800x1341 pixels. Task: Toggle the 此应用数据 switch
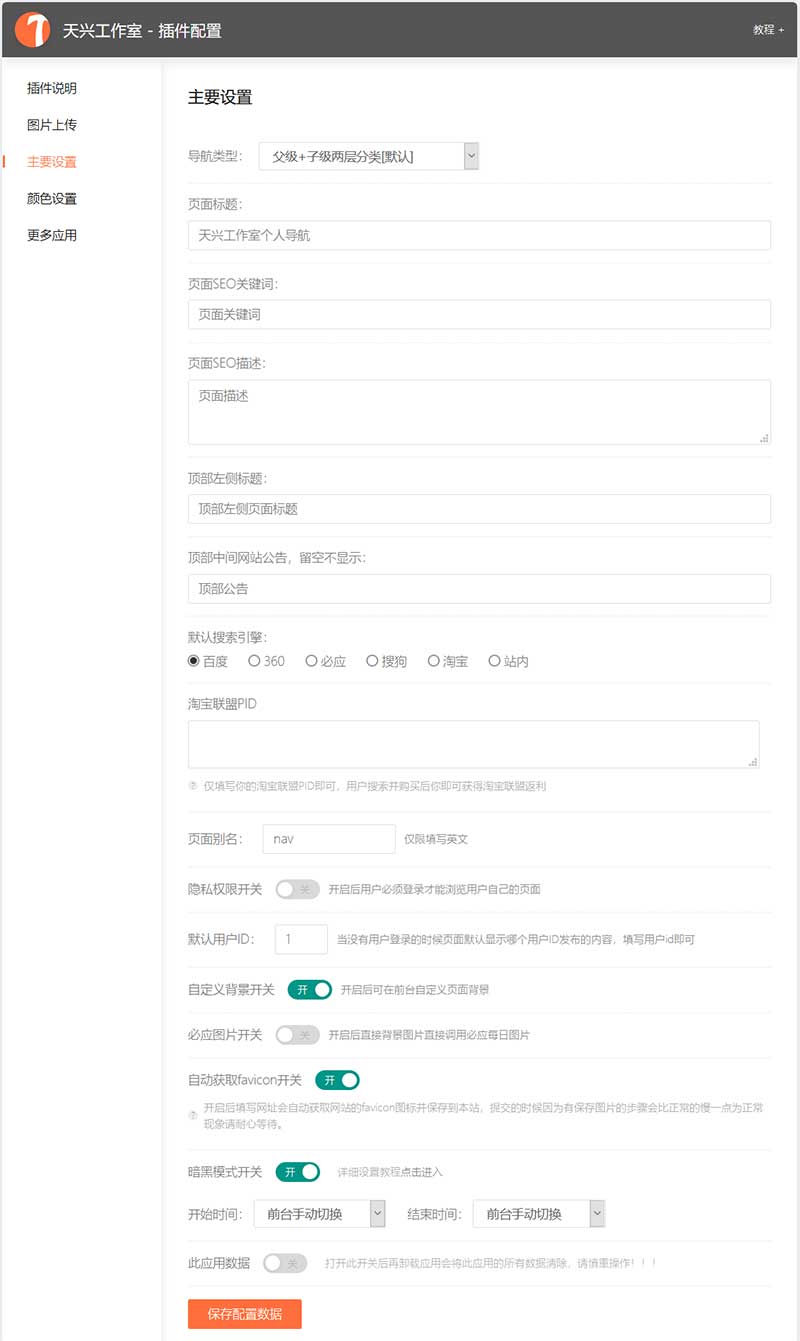tap(284, 1263)
